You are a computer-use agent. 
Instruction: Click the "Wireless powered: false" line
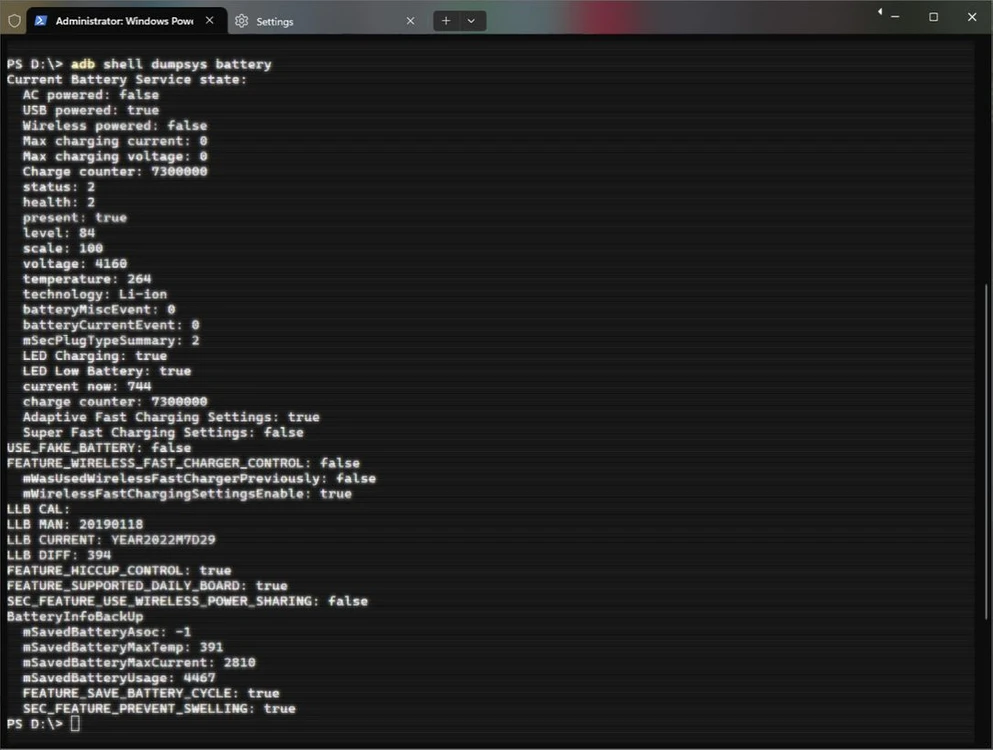click(x=115, y=125)
